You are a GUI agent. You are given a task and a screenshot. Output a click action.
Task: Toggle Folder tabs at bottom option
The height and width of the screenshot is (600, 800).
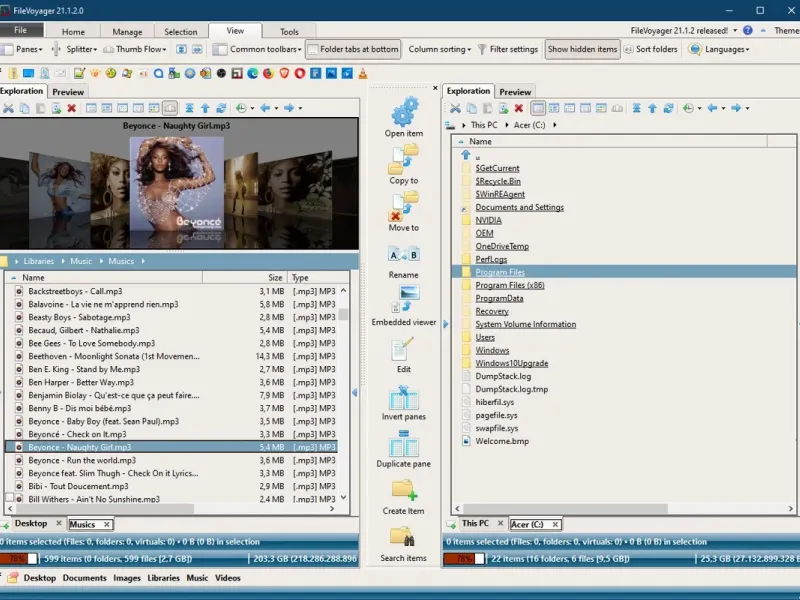coord(353,49)
